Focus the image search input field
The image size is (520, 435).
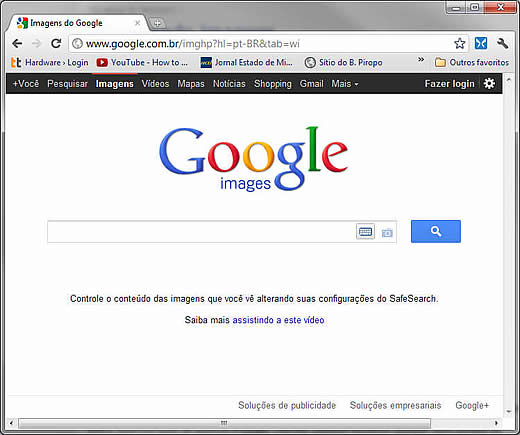click(x=201, y=232)
